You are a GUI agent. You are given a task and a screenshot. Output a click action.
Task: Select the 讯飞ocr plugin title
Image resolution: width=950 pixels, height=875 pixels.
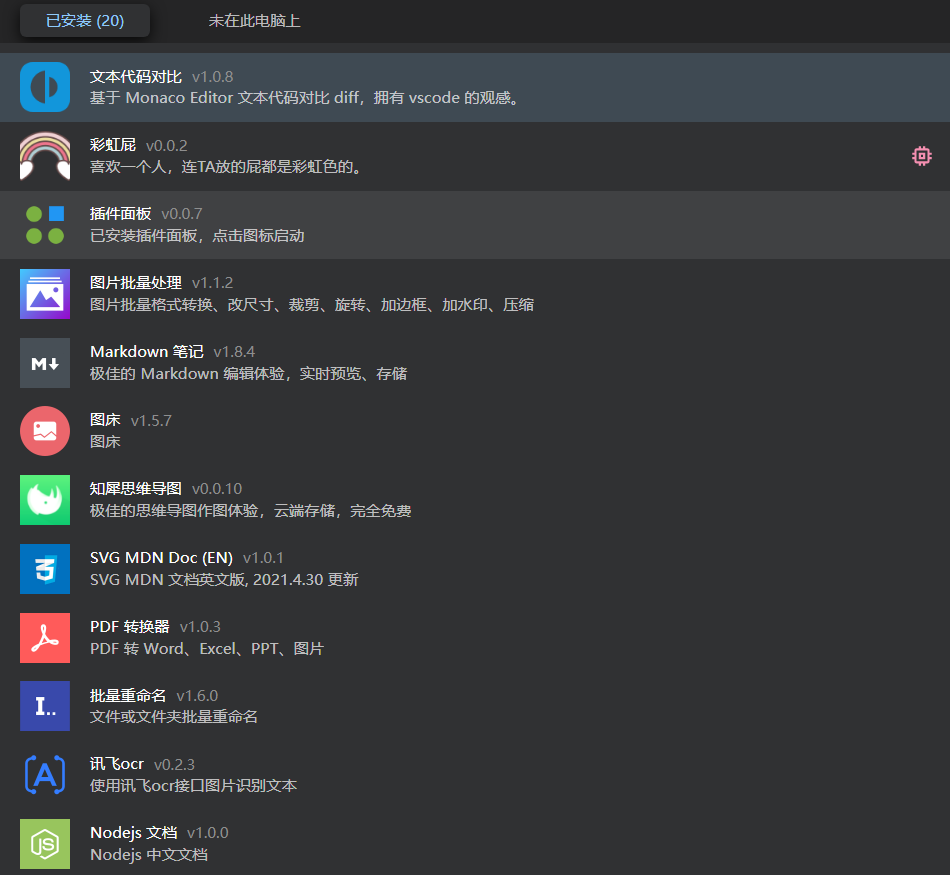(117, 764)
